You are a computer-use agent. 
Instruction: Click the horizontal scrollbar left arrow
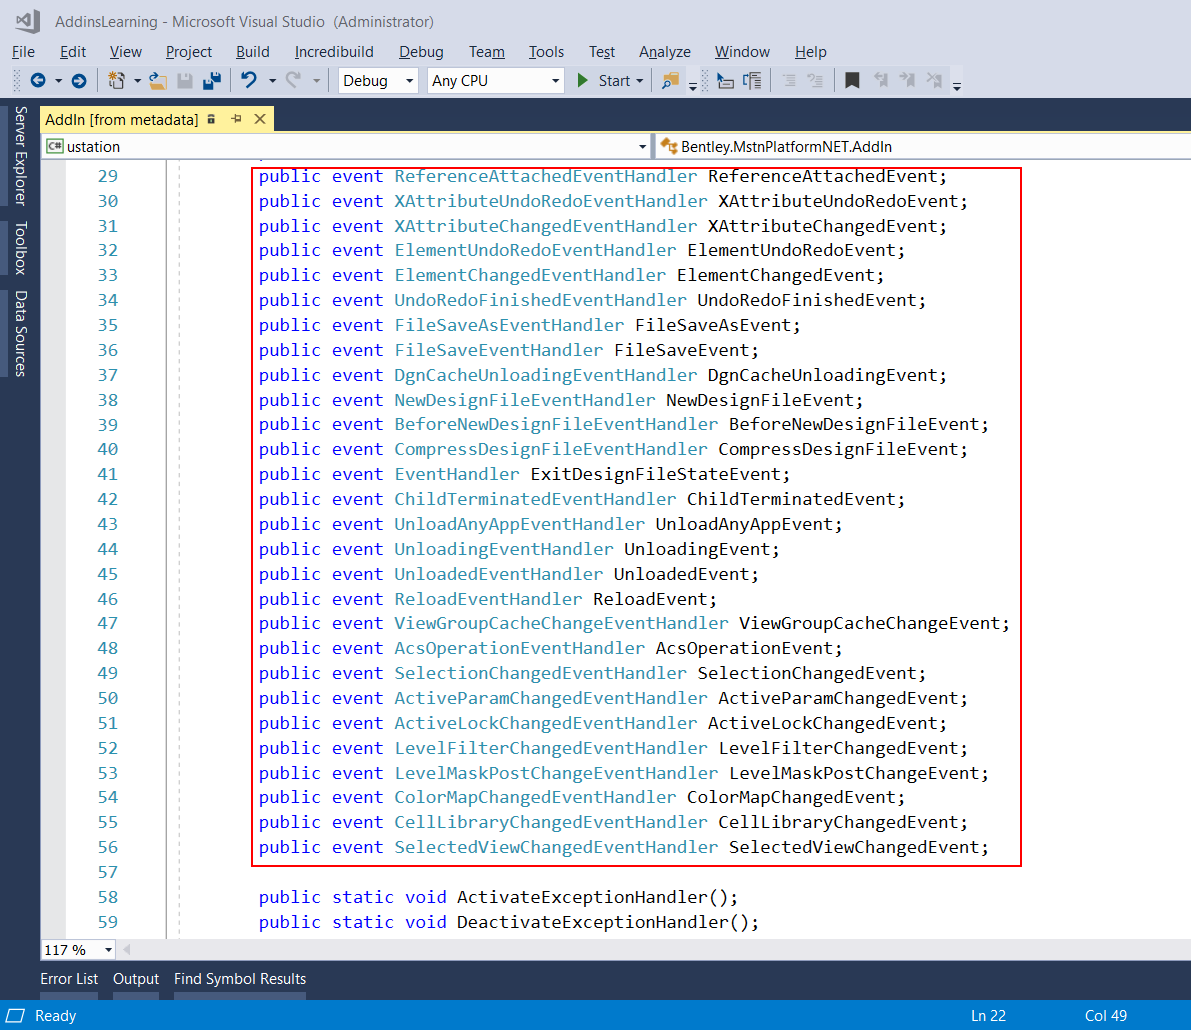point(127,949)
